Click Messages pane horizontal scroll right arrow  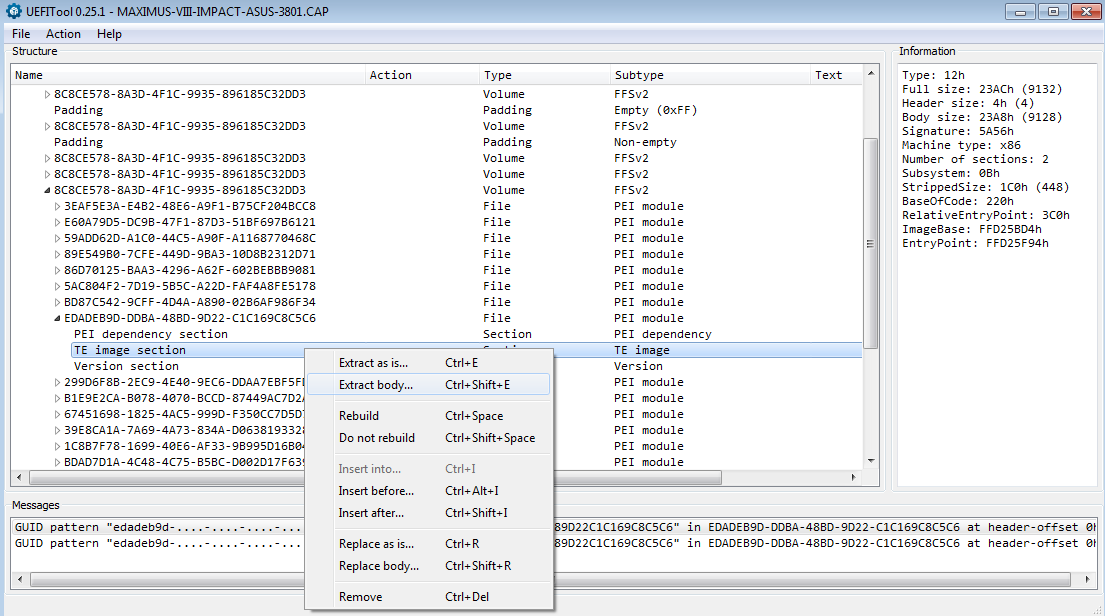(x=1087, y=579)
